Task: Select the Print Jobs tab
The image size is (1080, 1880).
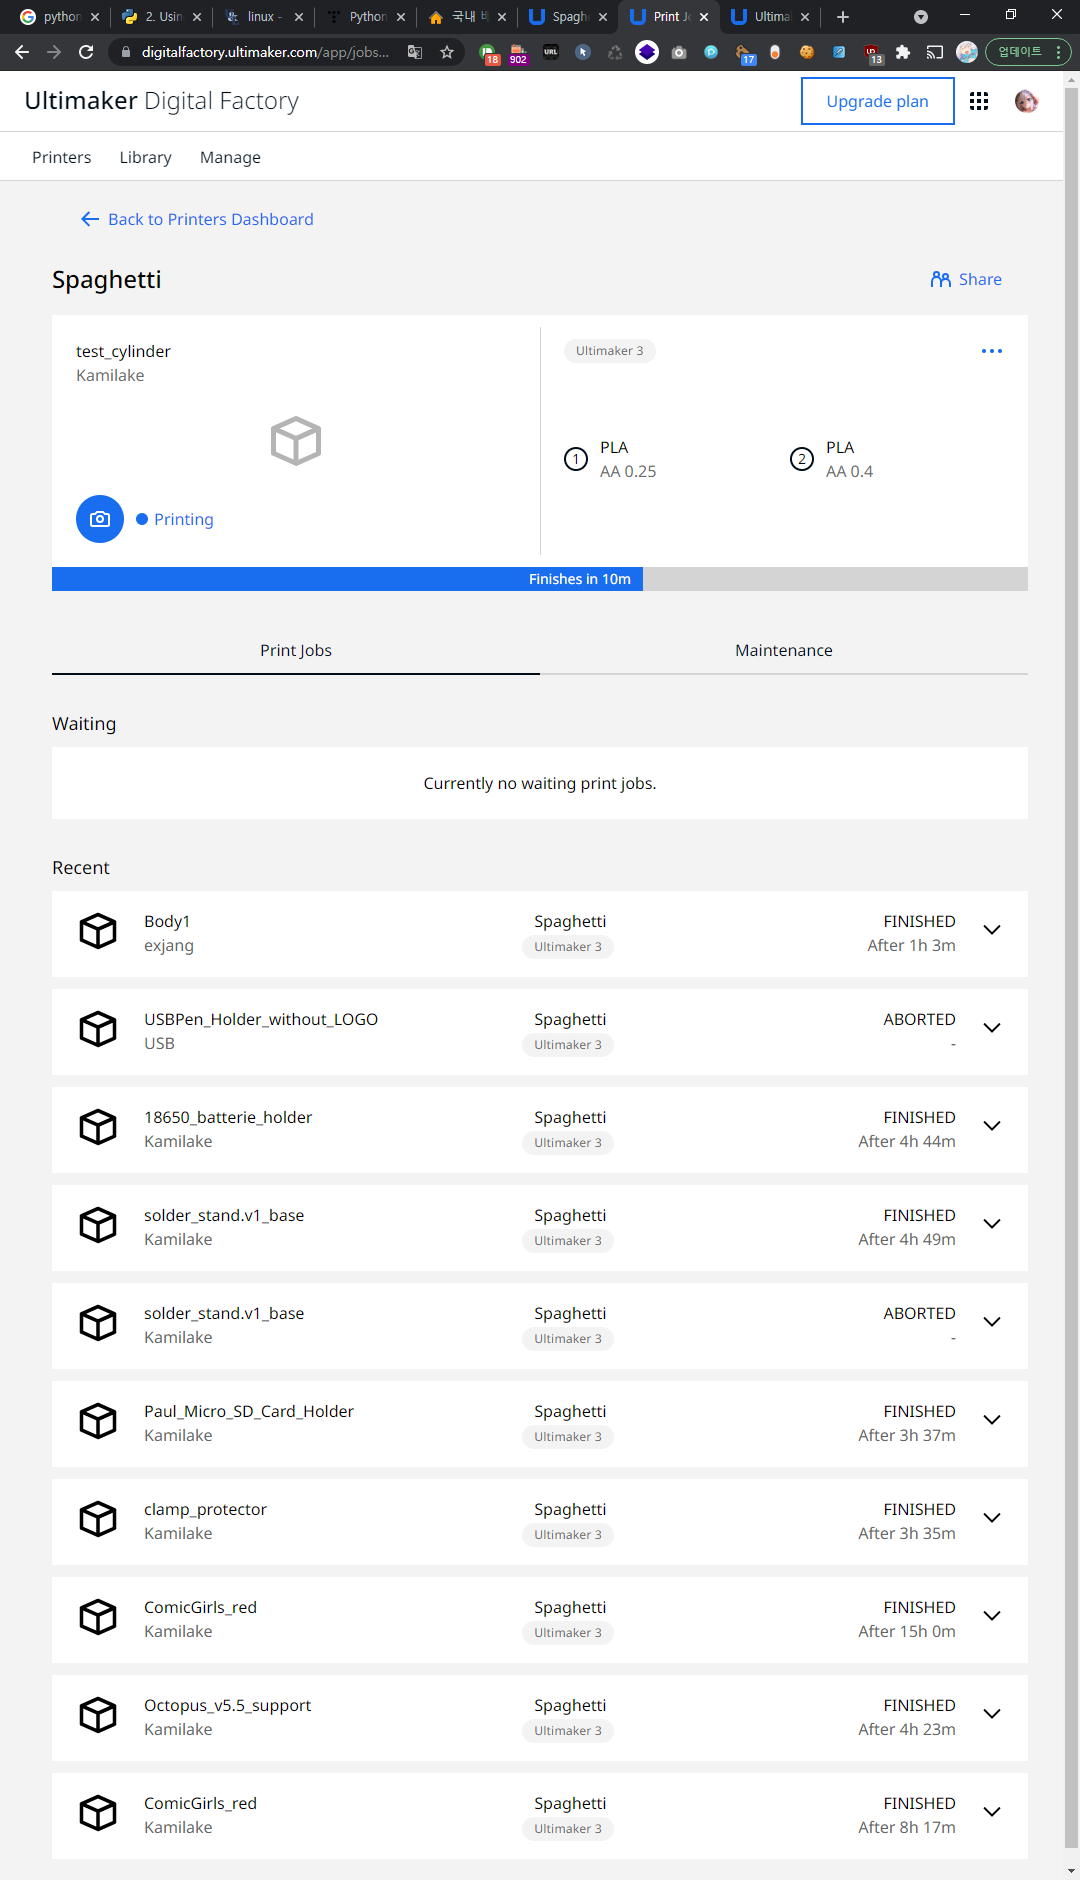Action: [296, 650]
